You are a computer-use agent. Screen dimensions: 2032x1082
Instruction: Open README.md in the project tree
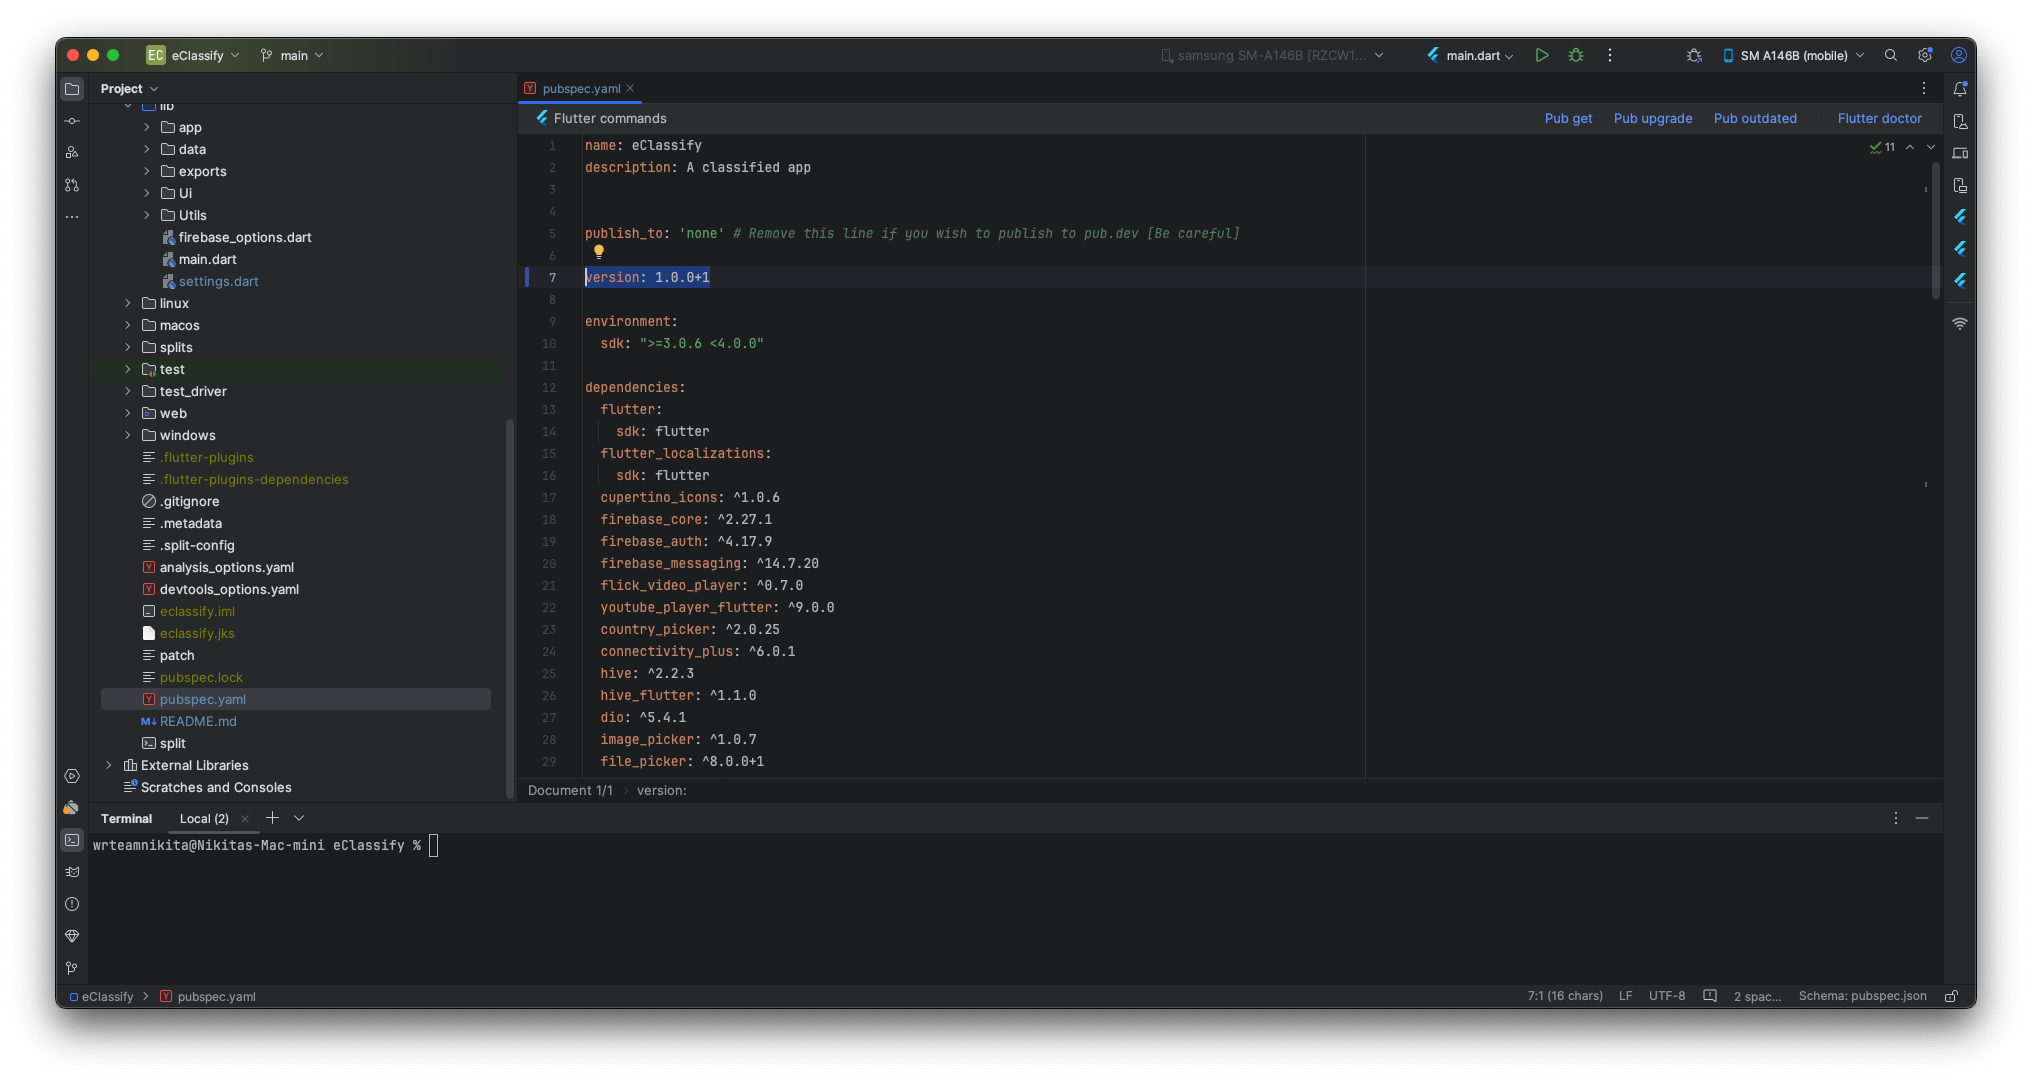click(198, 721)
